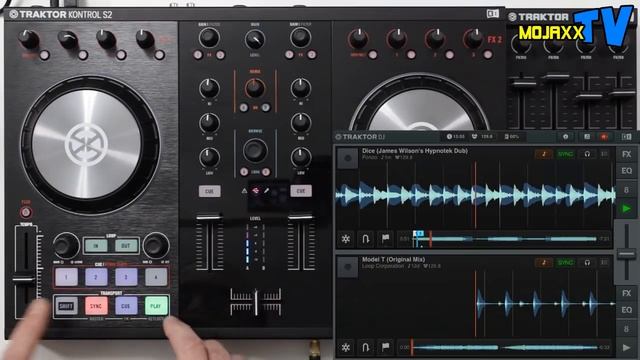Open the EQ panel for the Dice deck

click(x=626, y=171)
